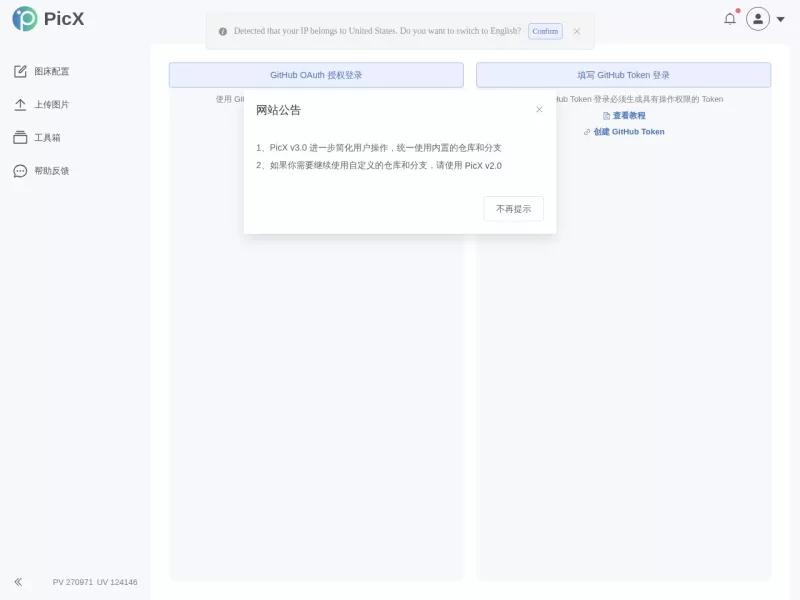Open the 创建 GitHub Token link
The width and height of the screenshot is (800, 600).
click(x=624, y=132)
